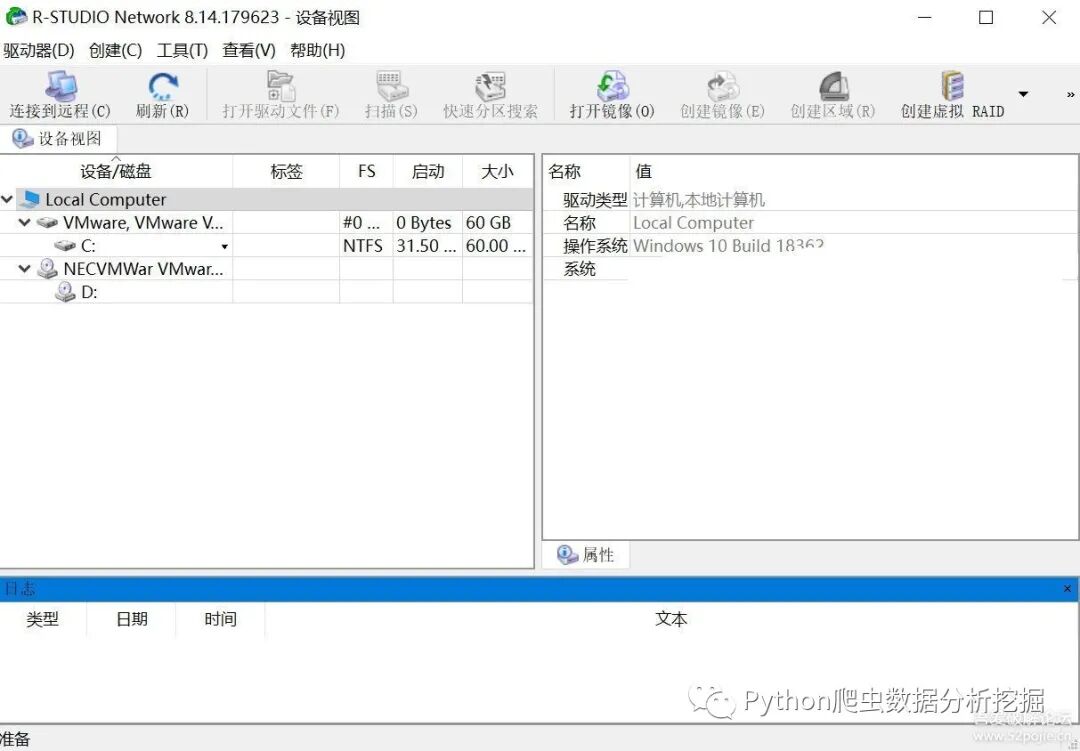Open the dropdown arrow on the C: row
Viewport: 1080px width, 751px height.
(225, 247)
